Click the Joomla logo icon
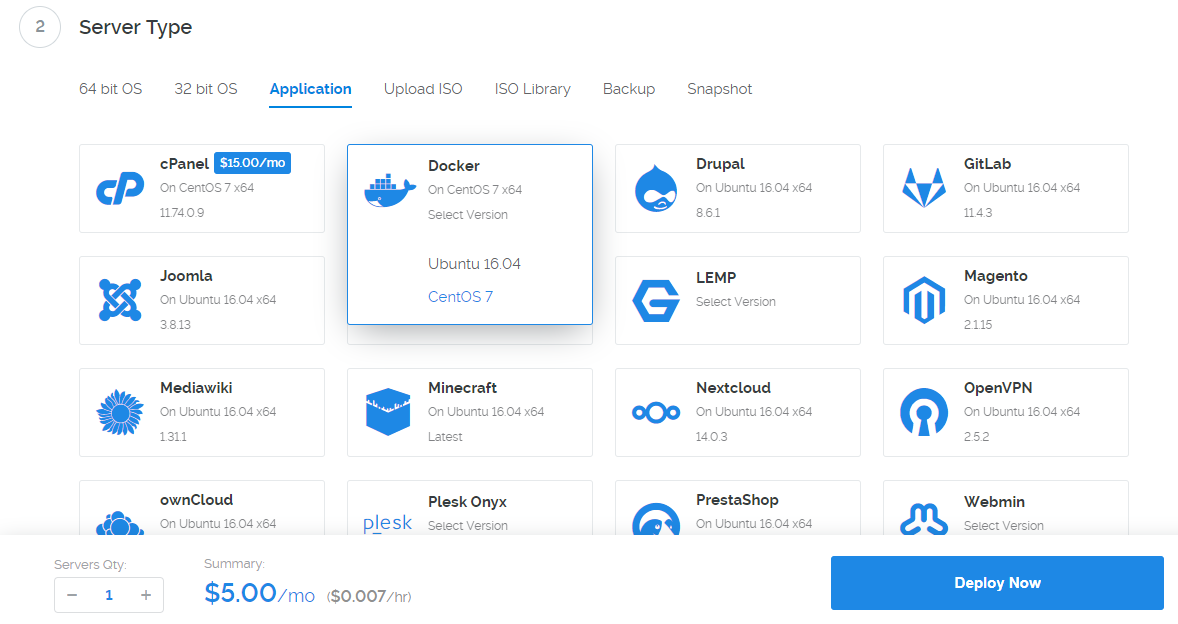The height and width of the screenshot is (624, 1178). click(120, 300)
